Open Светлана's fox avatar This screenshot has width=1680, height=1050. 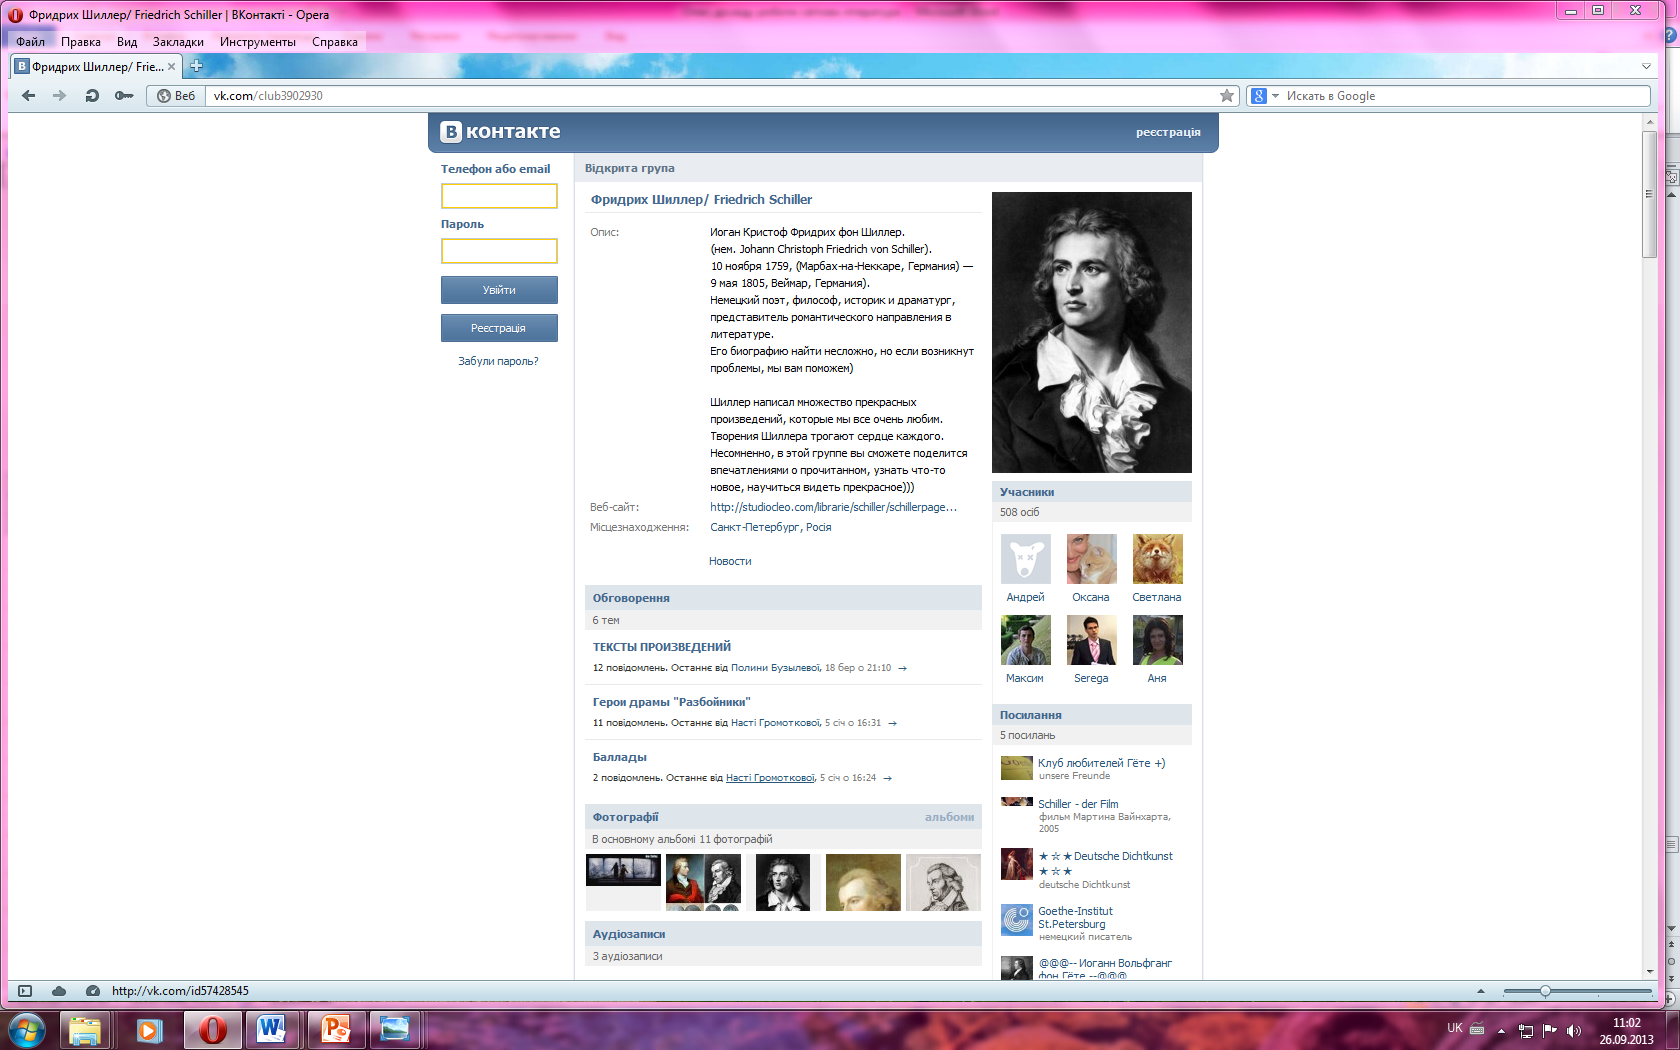point(1157,558)
